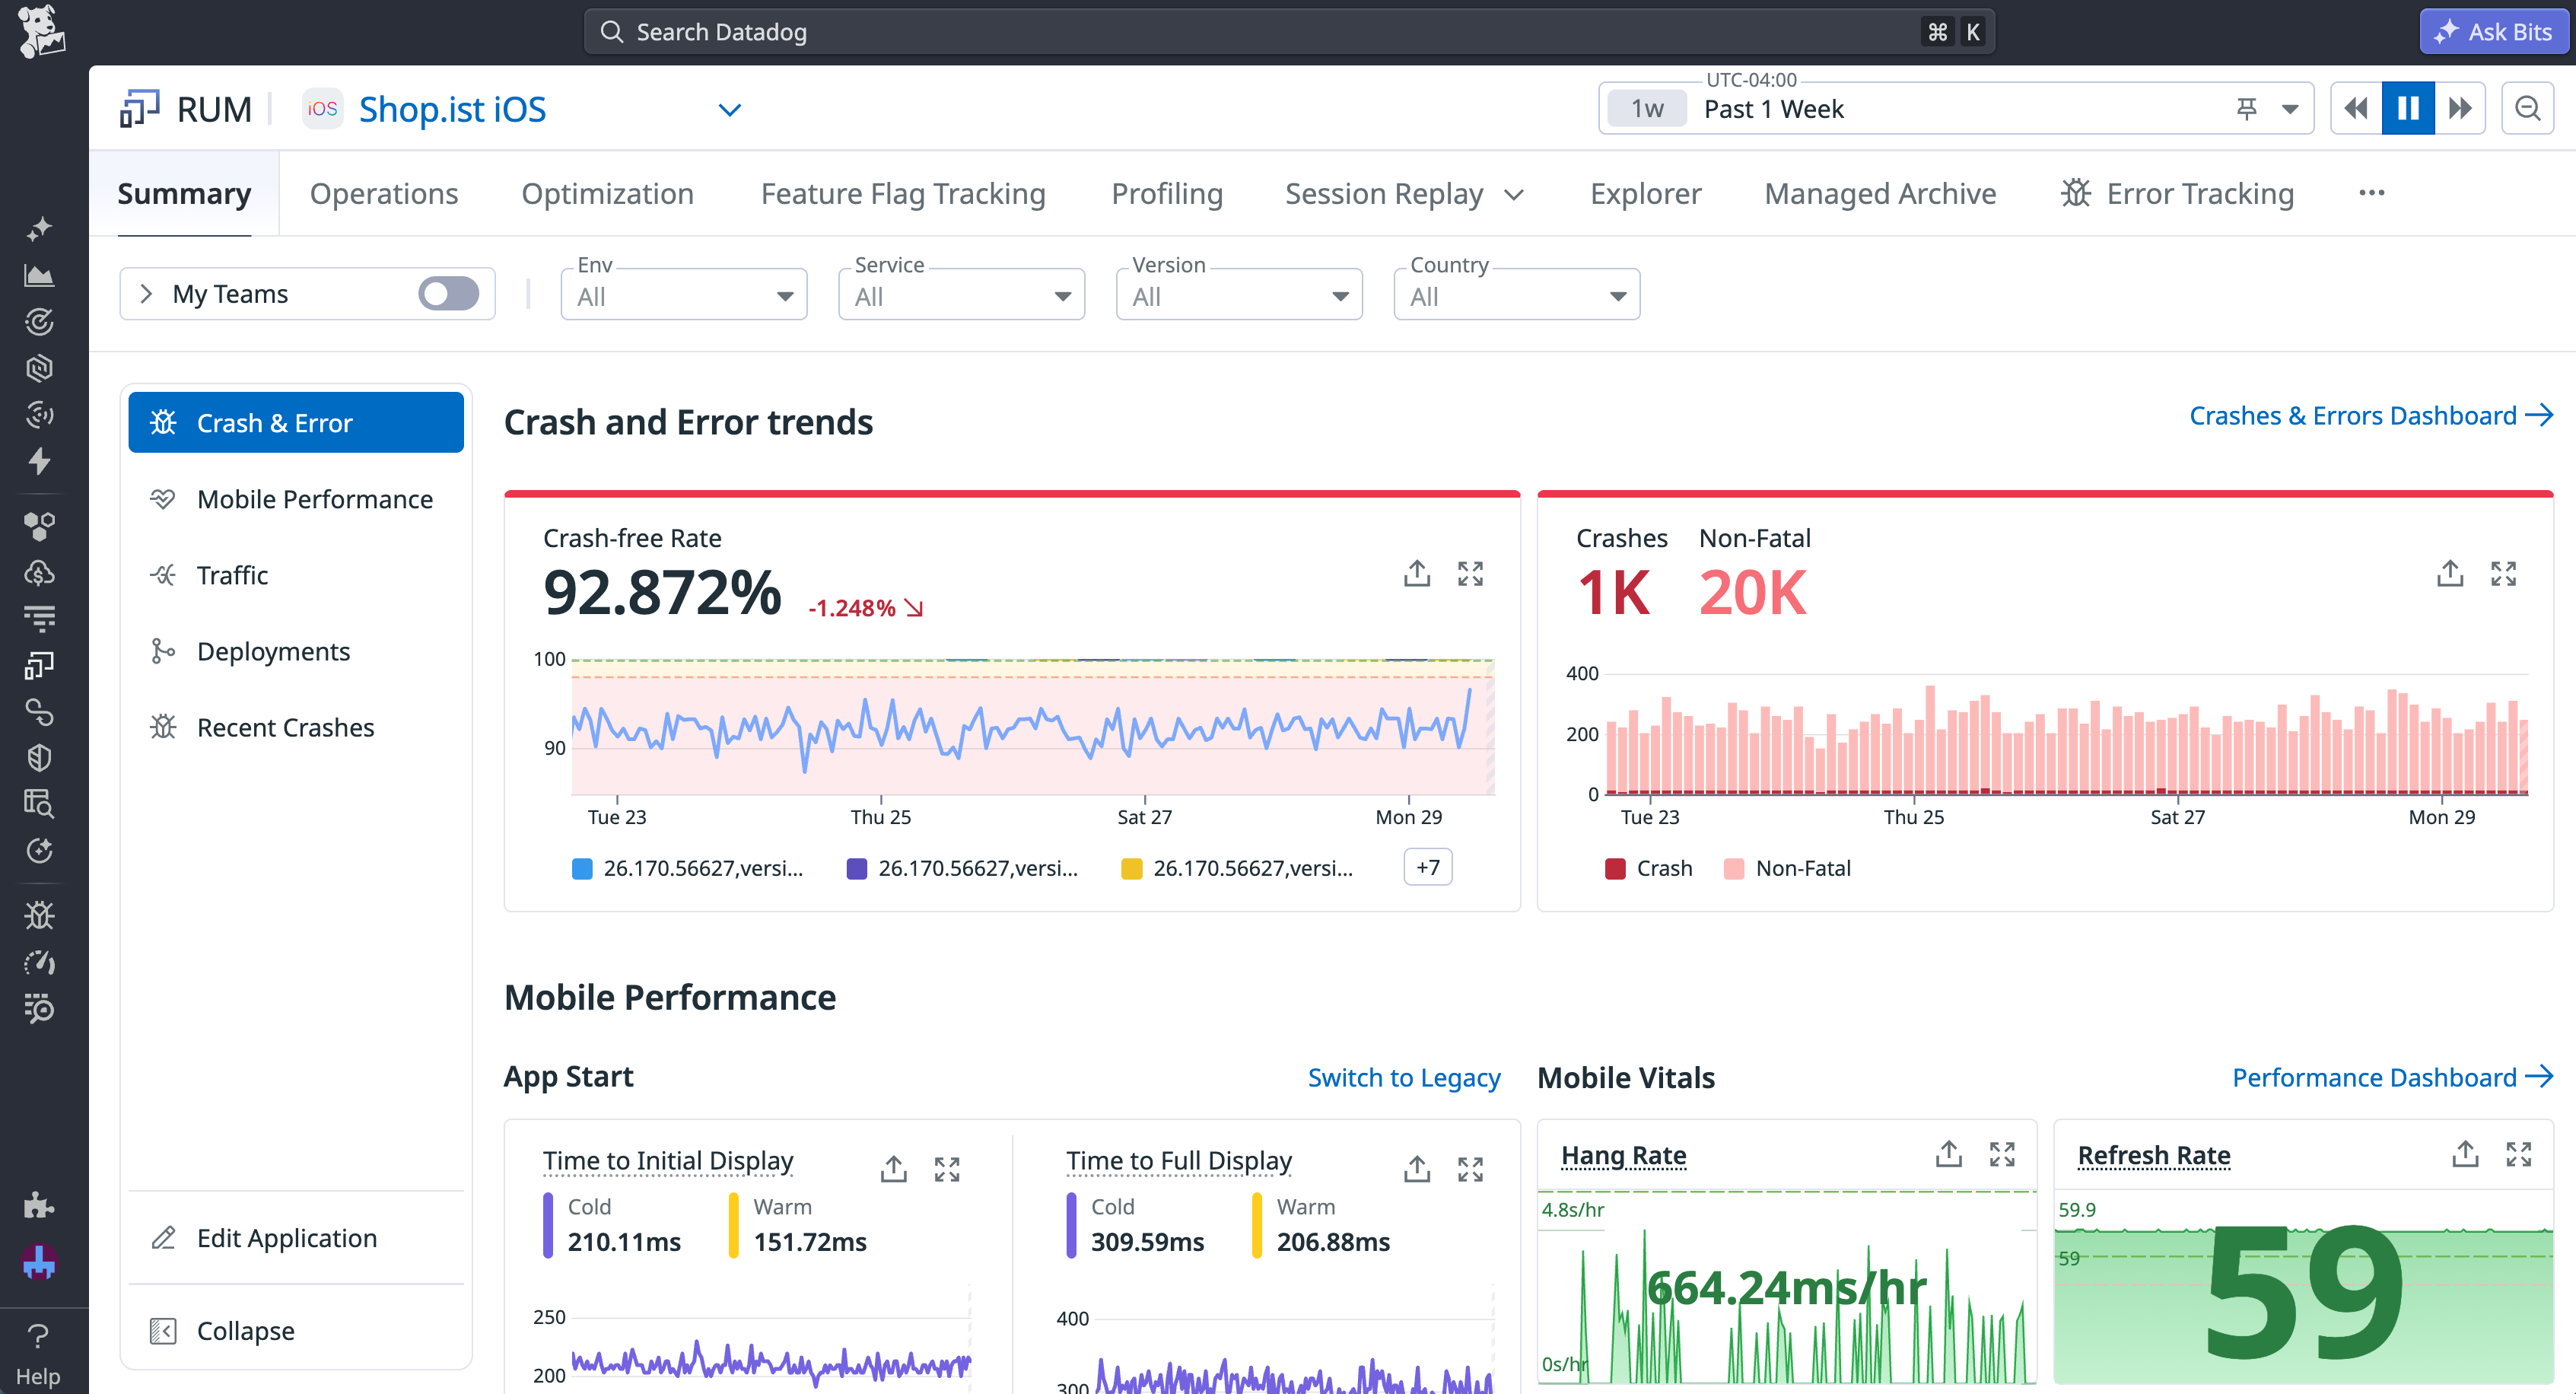Click the zoom-out magnifier time icon
The width and height of the screenshot is (2576, 1394).
pos(2527,108)
